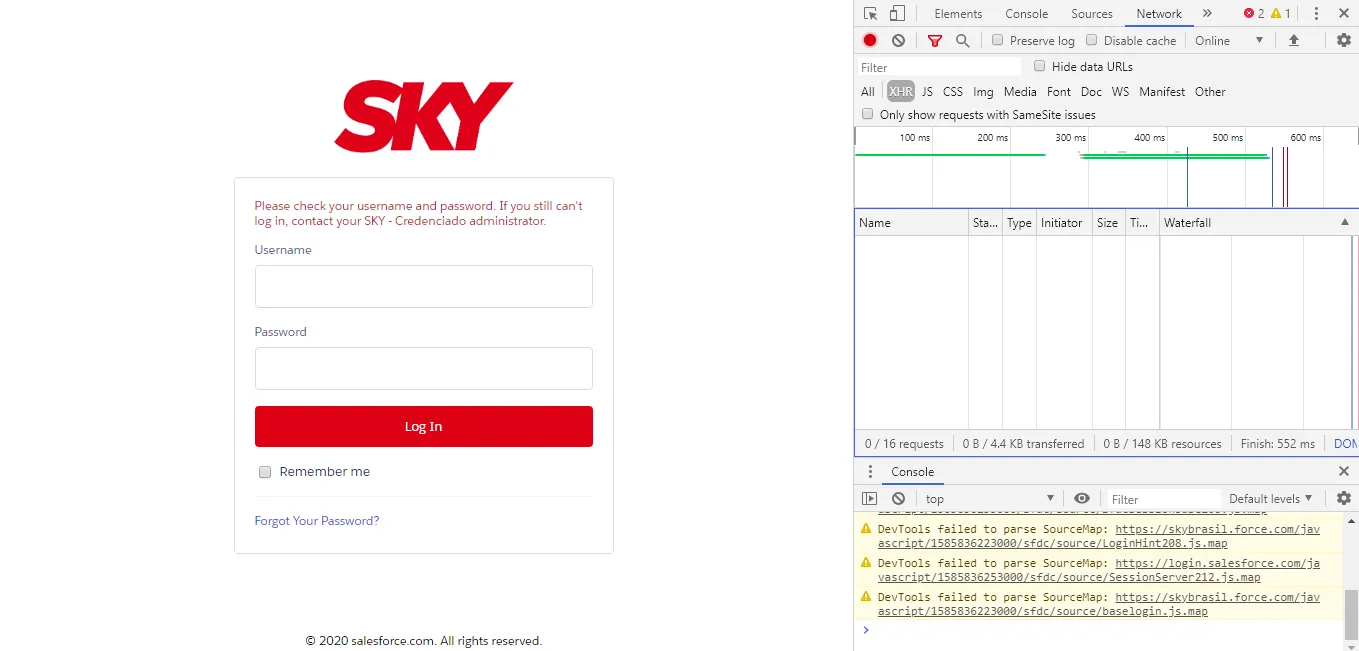Open network search with the magnifier icon
Image resolution: width=1359 pixels, height=651 pixels.
coord(962,41)
